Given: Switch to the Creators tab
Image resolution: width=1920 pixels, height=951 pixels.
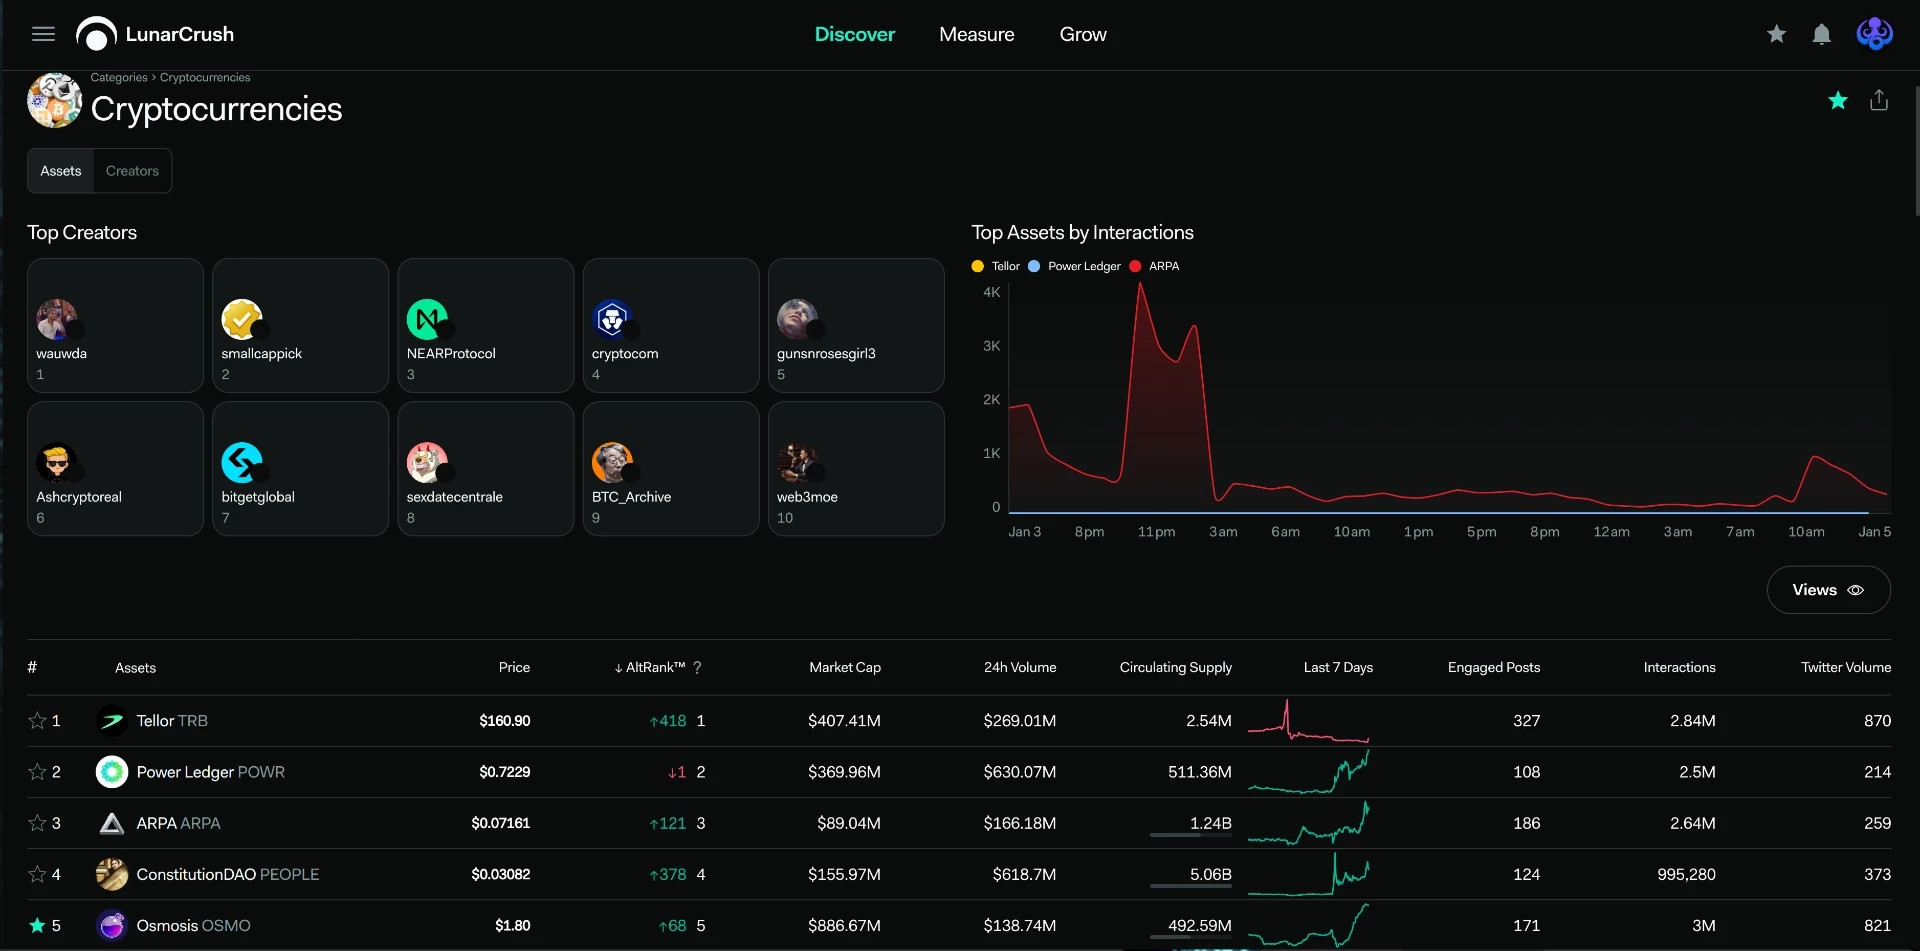Looking at the screenshot, I should 132,171.
